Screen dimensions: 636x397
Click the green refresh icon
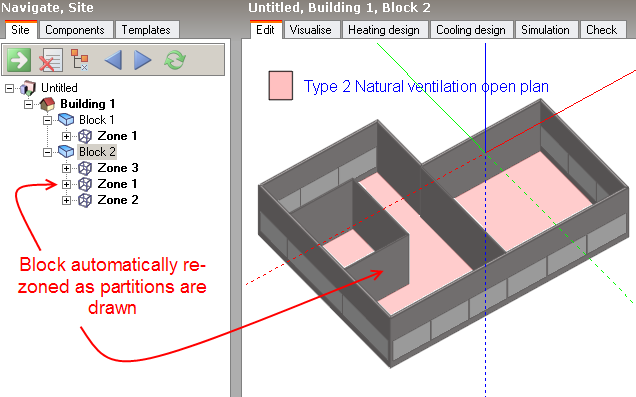[x=175, y=60]
